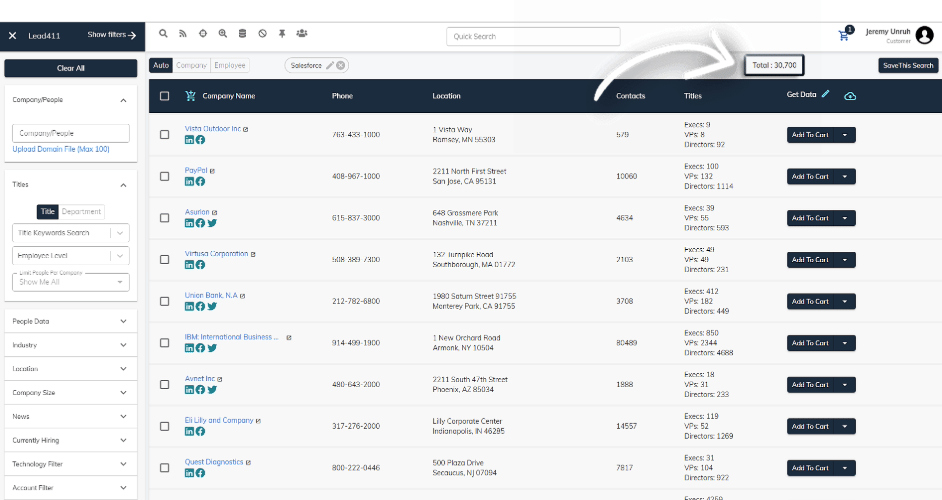The image size is (942, 500).
Task: Open Avnet Inc Facebook icon
Action: 200,389
